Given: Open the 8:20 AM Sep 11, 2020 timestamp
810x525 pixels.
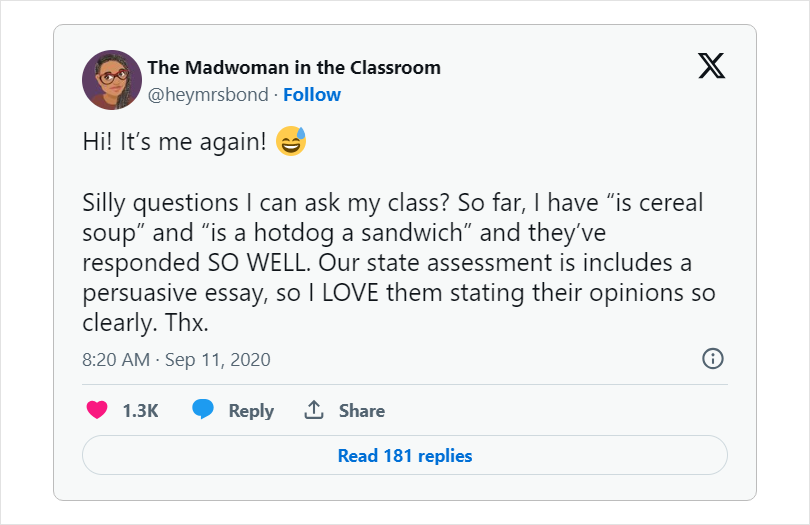Looking at the screenshot, I should pos(176,359).
